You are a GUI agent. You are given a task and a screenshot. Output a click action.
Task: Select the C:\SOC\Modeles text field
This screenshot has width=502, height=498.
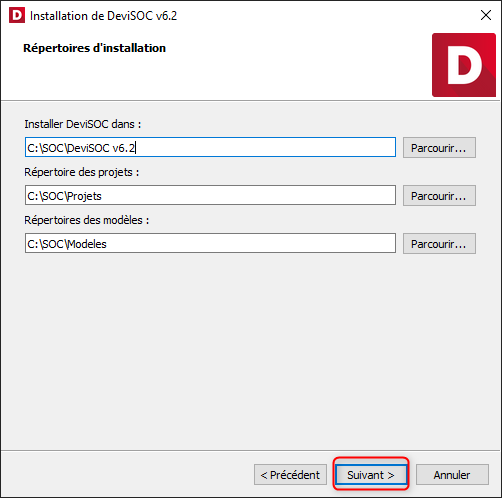click(210, 243)
